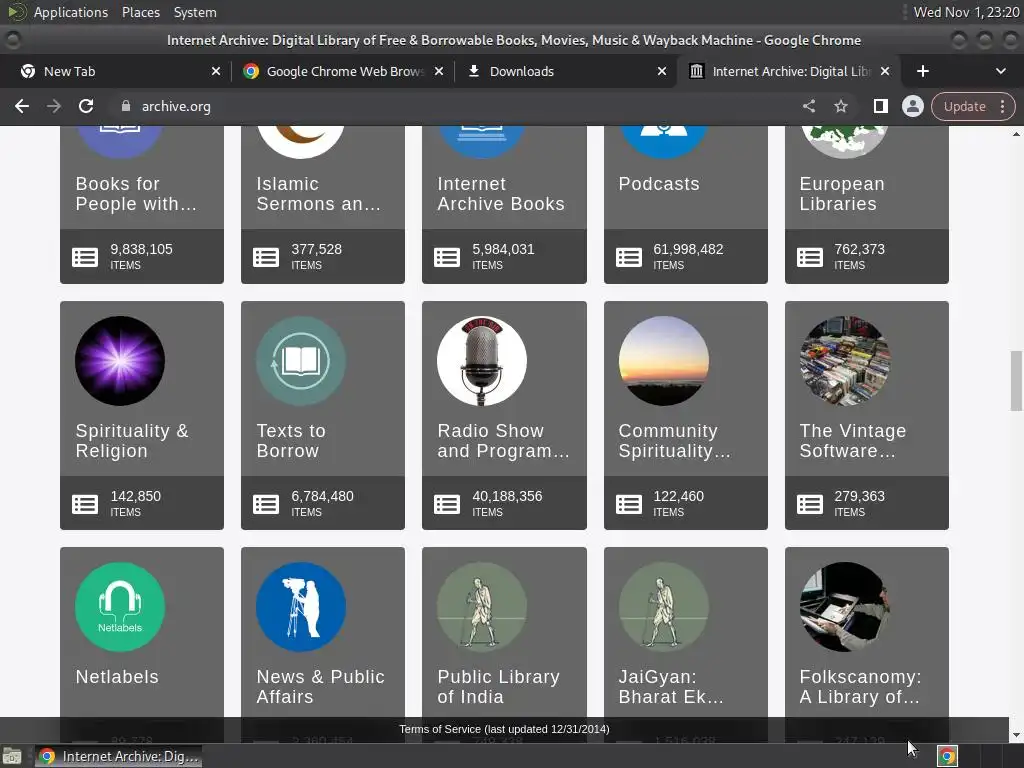Close the Internet Archive tab

pyautogui.click(x=885, y=71)
